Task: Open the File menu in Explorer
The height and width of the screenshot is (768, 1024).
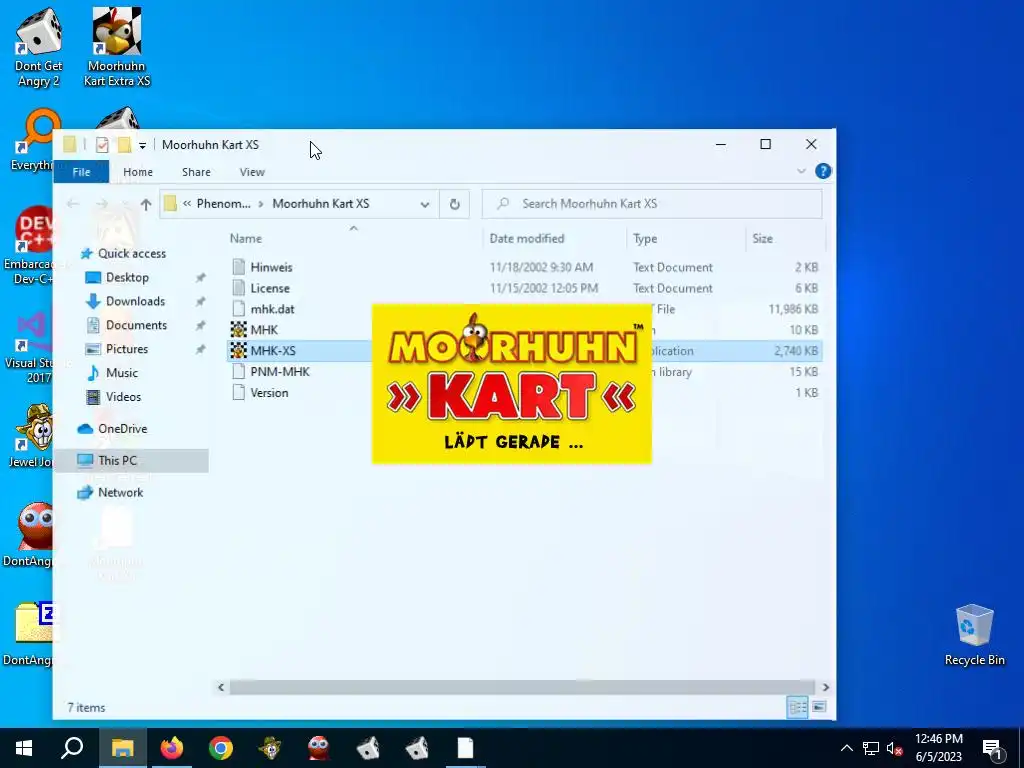Action: (81, 172)
